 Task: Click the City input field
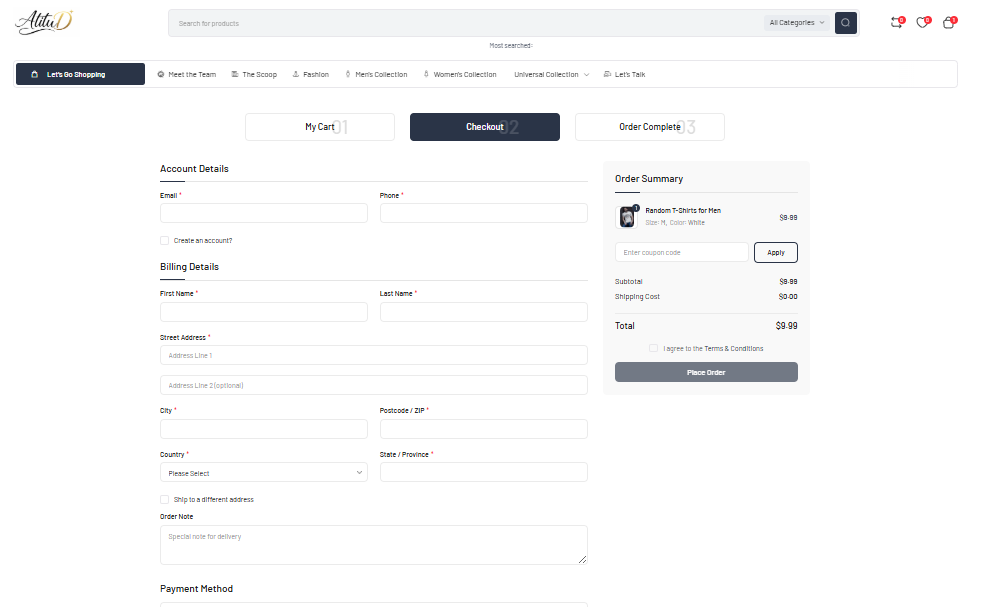[x=264, y=429]
